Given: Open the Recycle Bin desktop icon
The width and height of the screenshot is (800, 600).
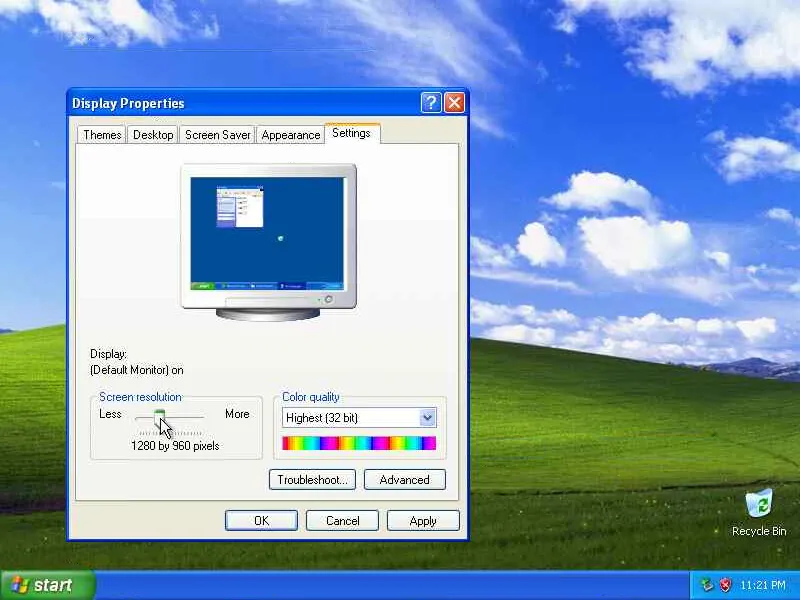Looking at the screenshot, I should 759,512.
